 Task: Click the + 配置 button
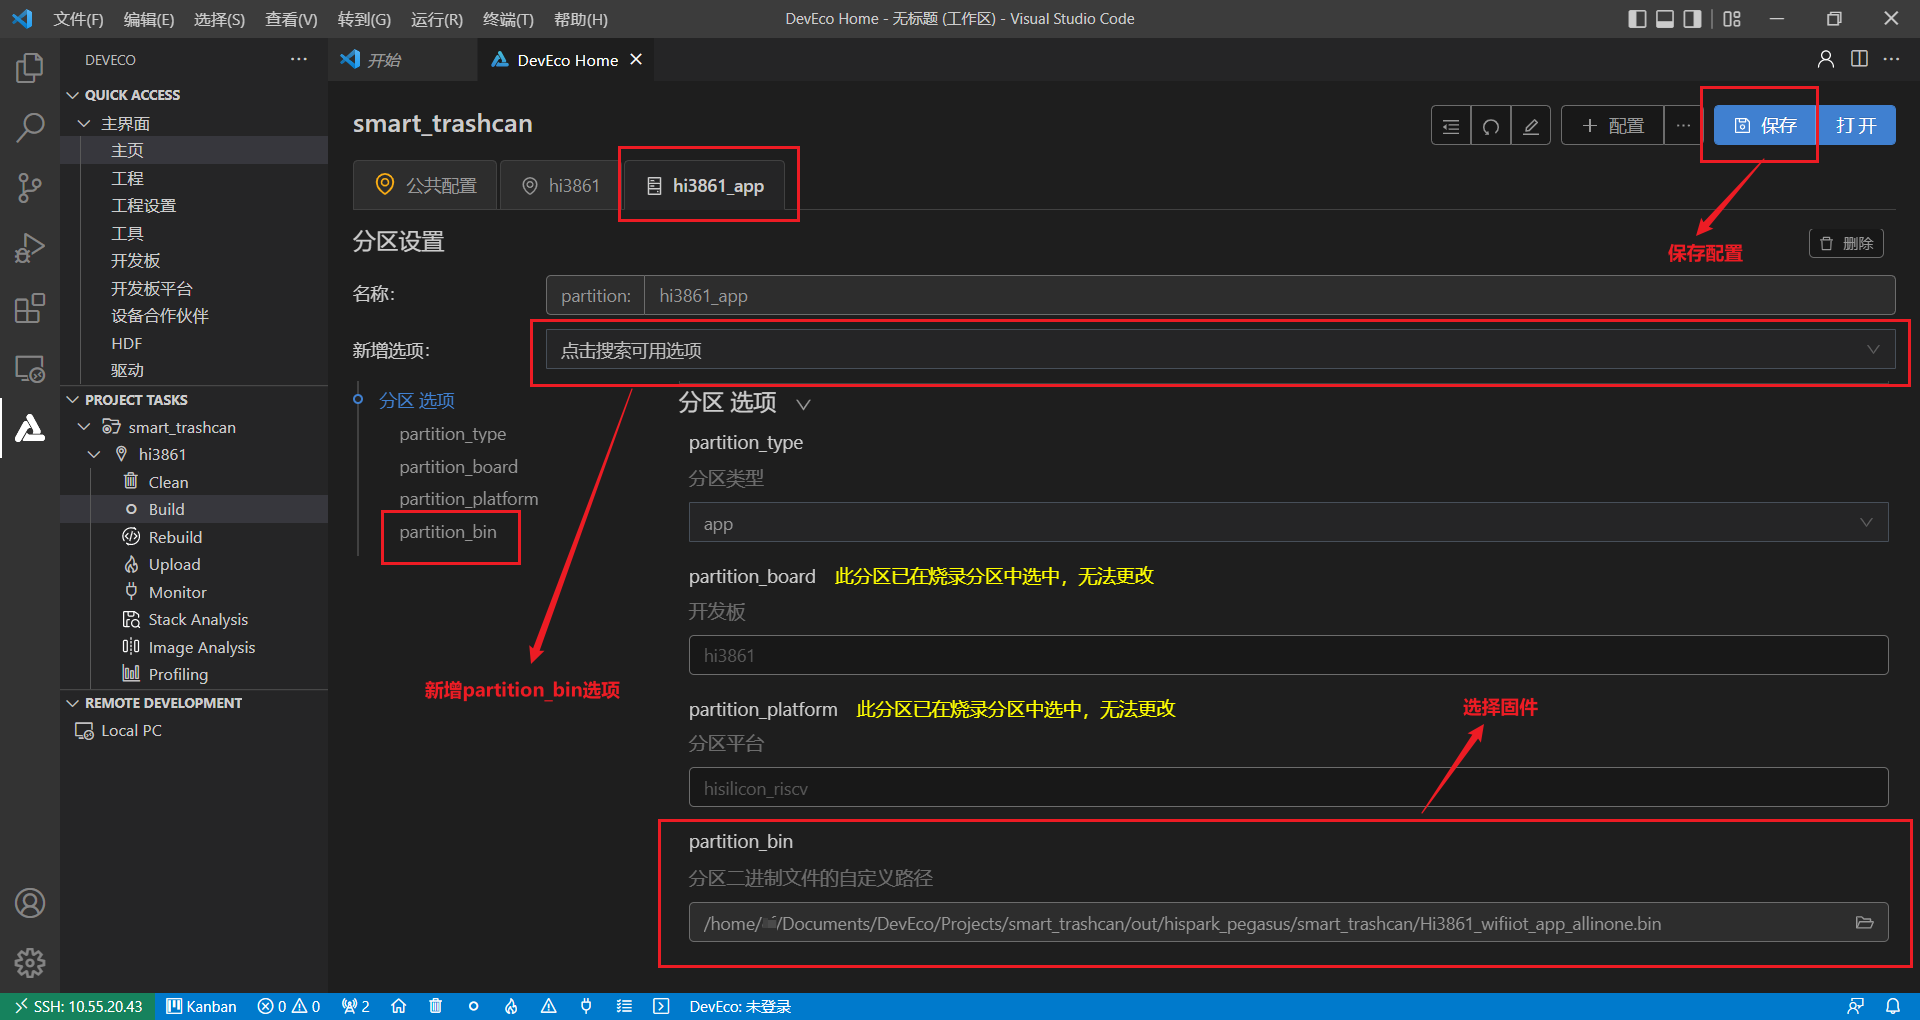(x=1613, y=126)
